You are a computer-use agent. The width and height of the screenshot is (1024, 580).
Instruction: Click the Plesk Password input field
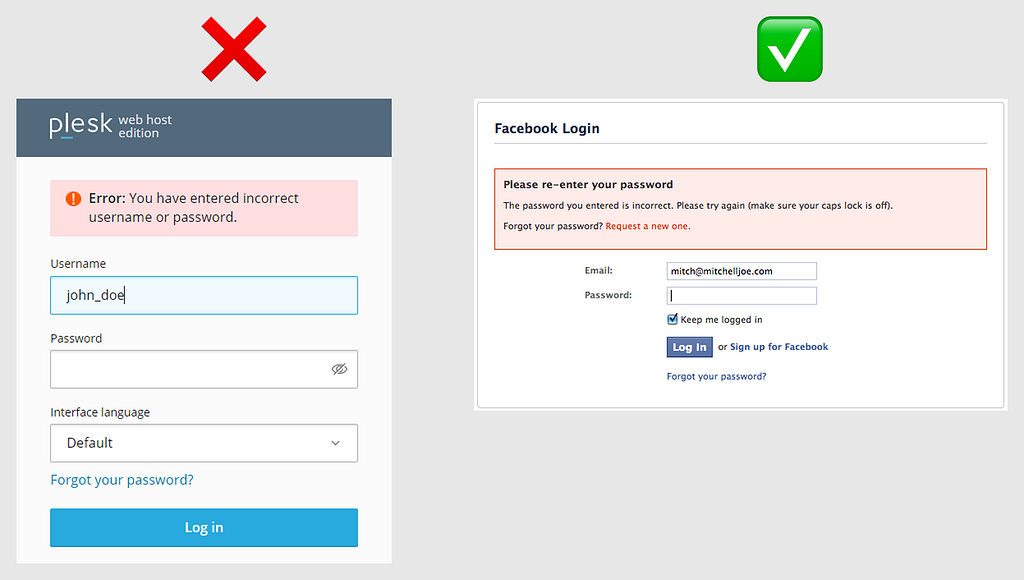click(x=204, y=369)
